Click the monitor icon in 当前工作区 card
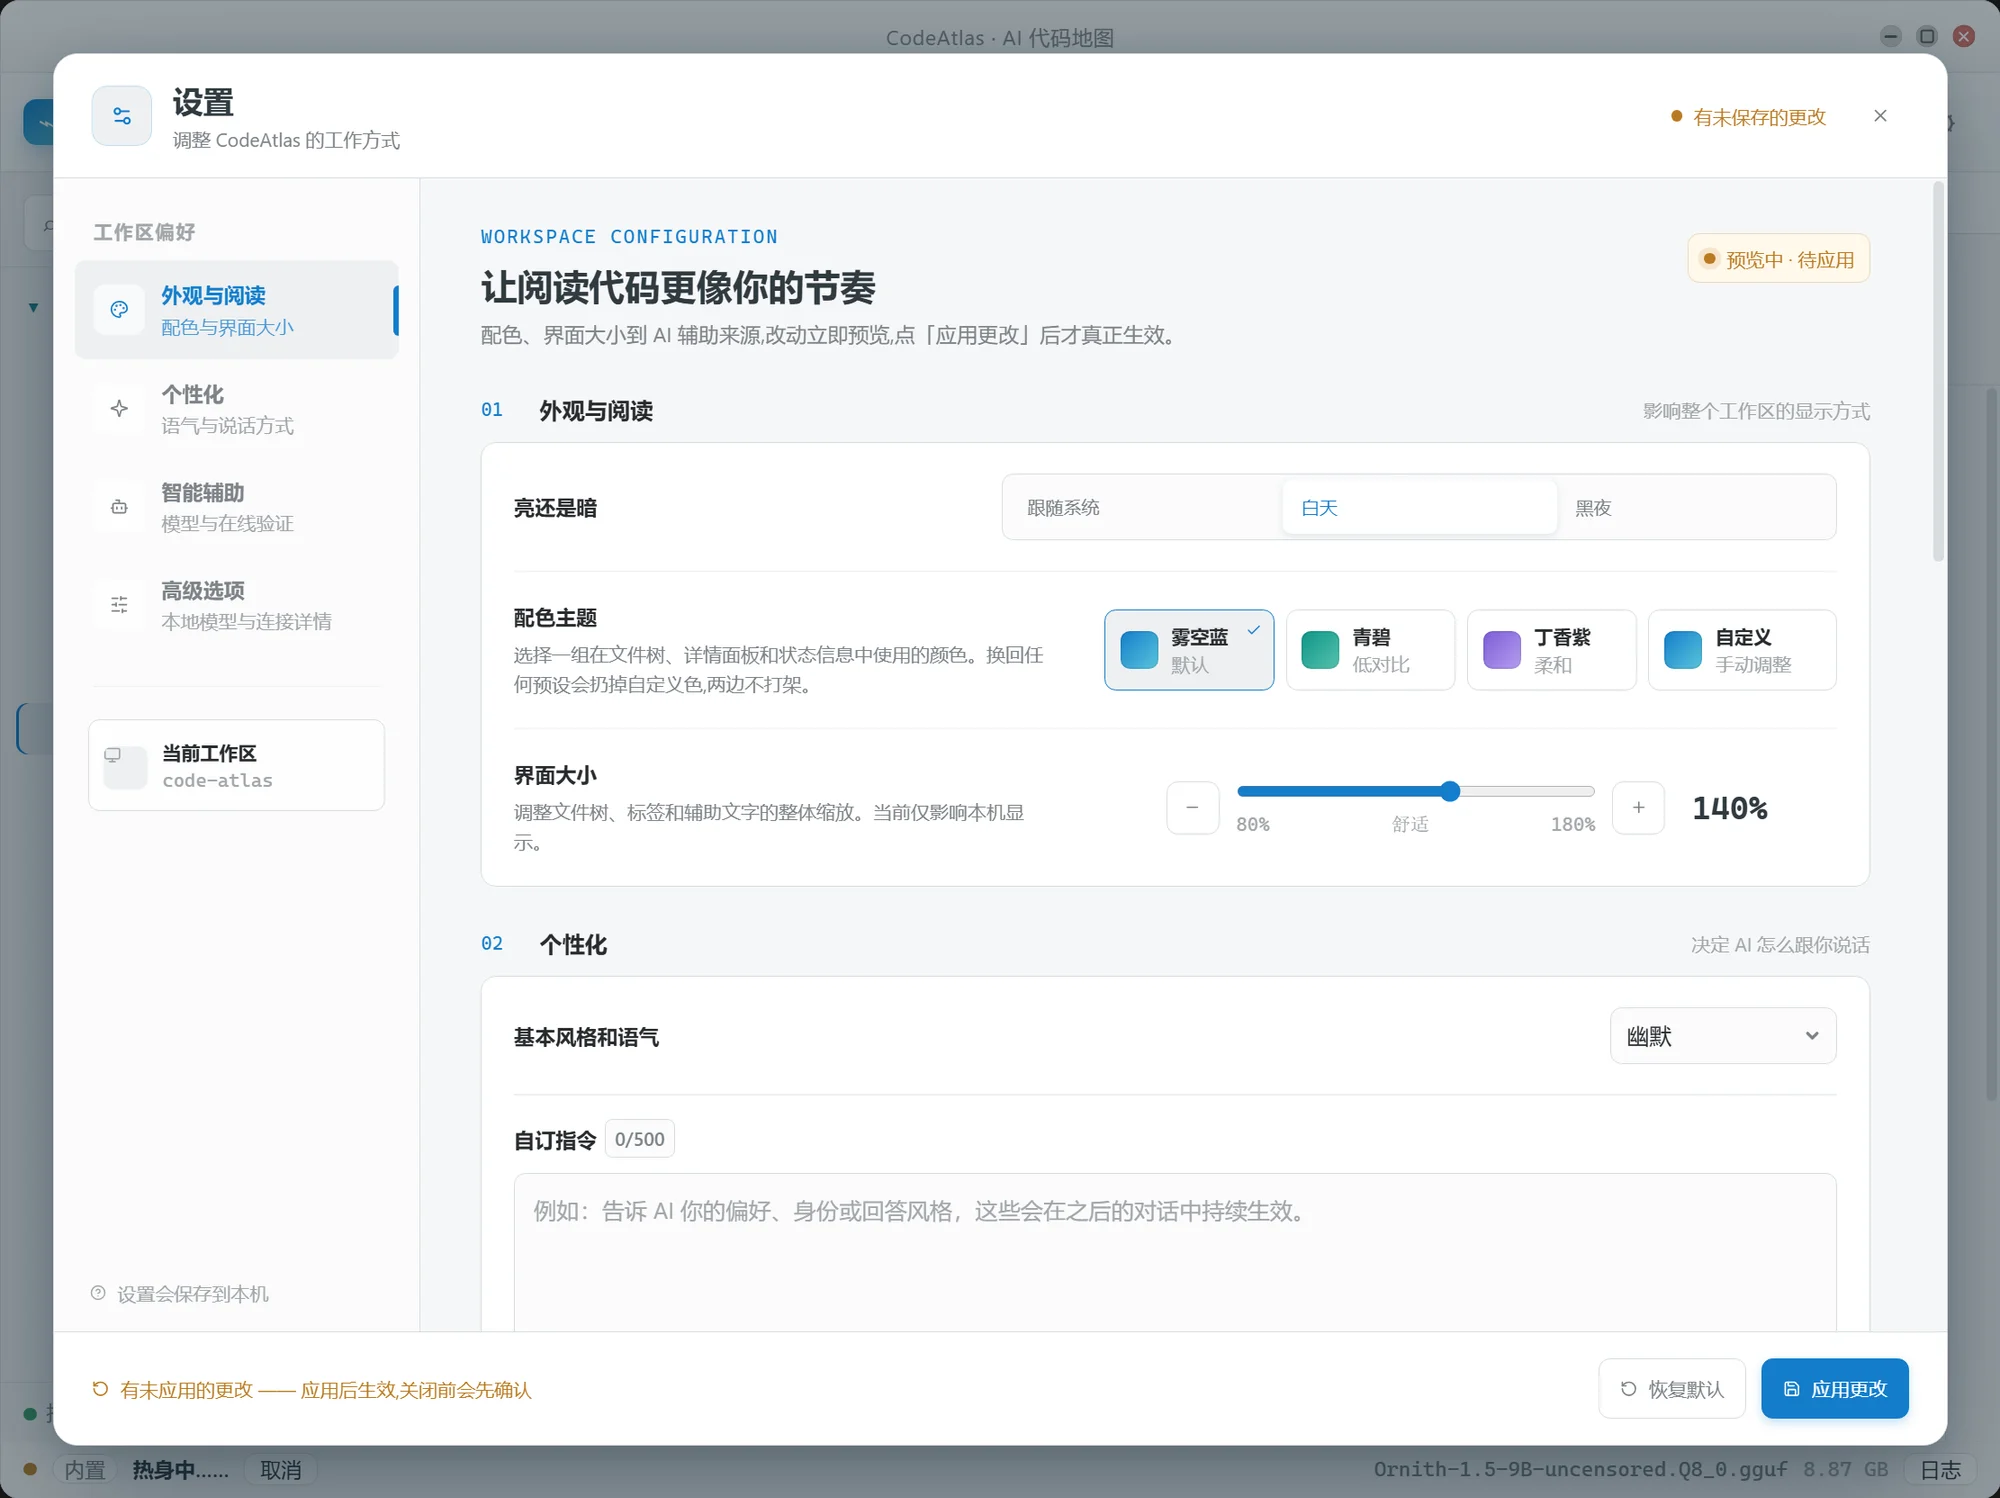Screen dimensions: 2000x1498 [x=113, y=755]
